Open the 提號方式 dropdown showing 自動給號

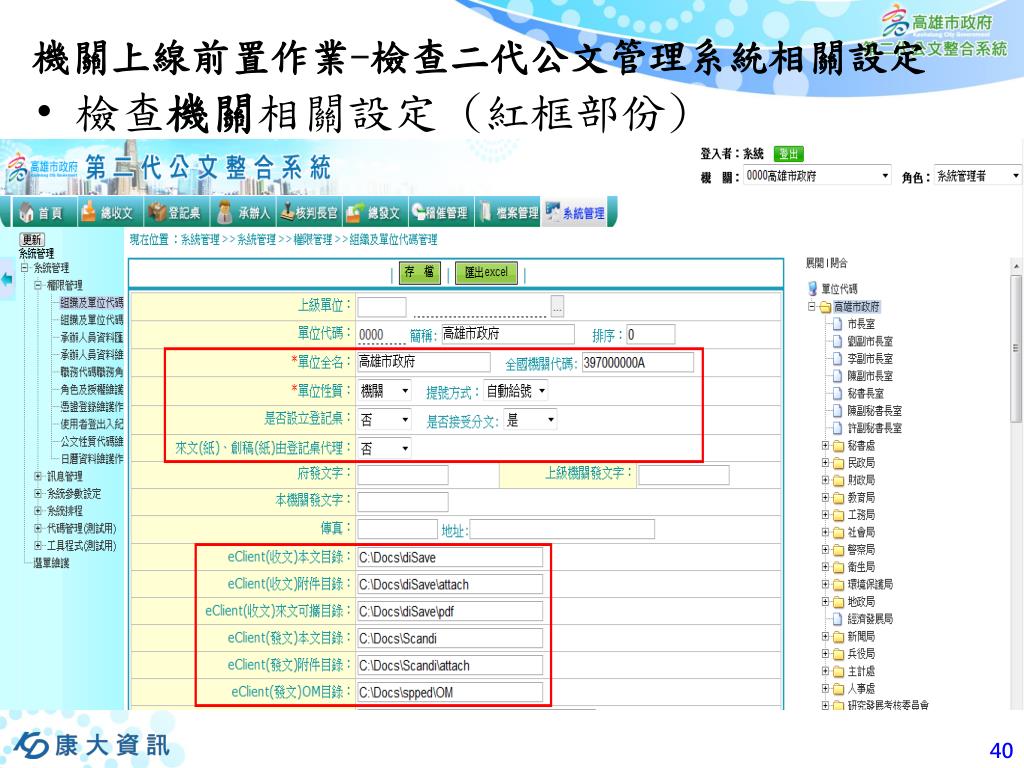[515, 391]
